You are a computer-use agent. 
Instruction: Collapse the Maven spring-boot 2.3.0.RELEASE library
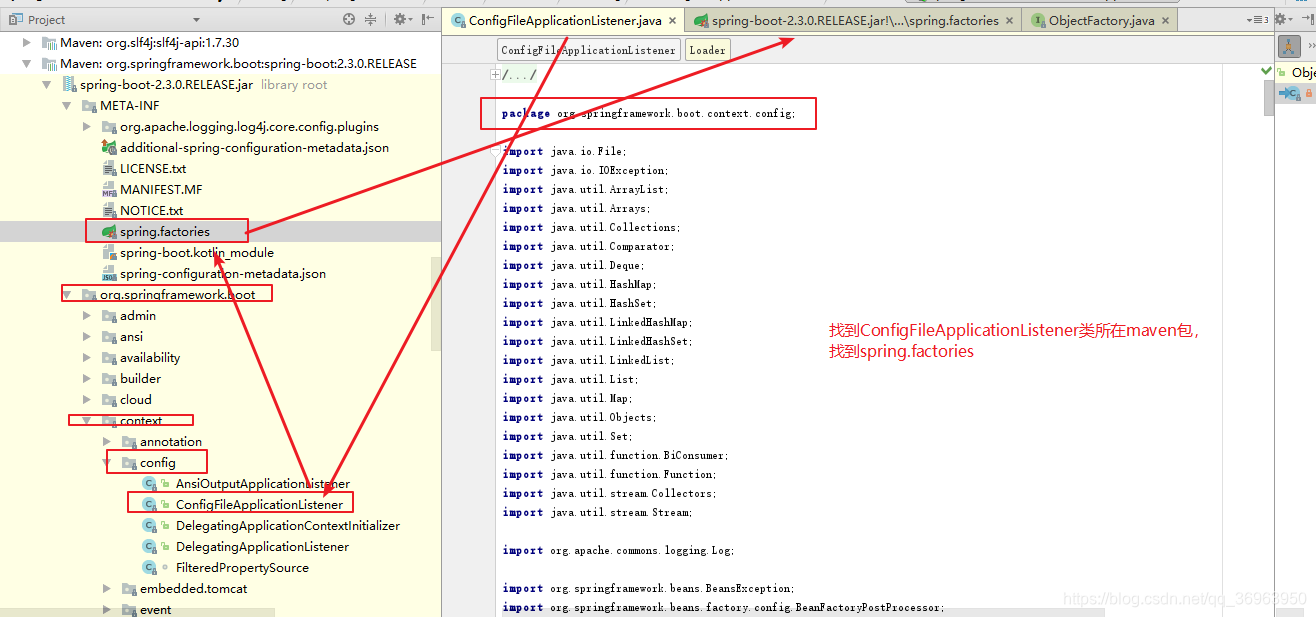click(27, 64)
